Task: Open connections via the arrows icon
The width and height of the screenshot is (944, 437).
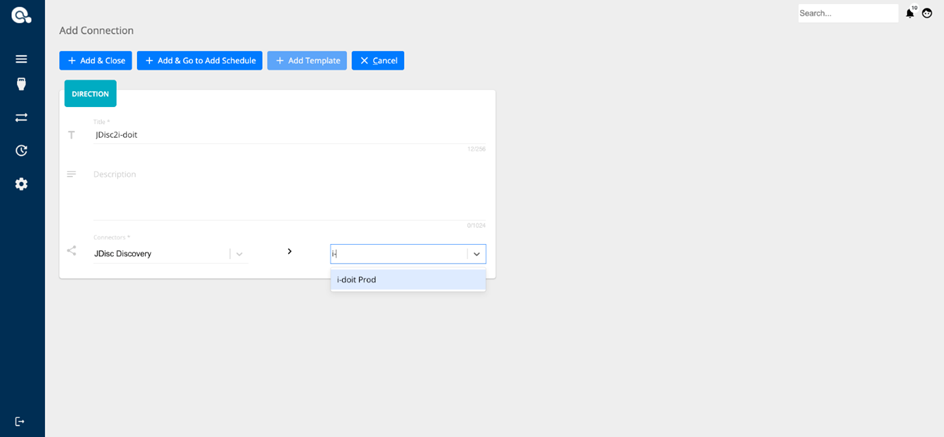Action: (x=21, y=118)
